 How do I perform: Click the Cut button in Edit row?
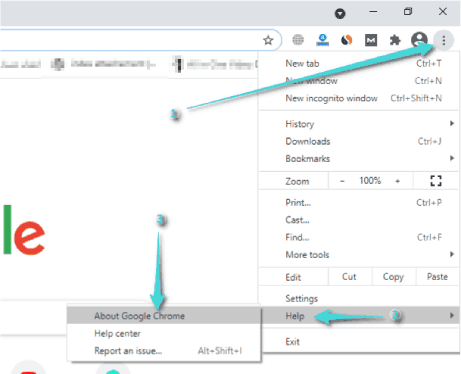point(349,277)
